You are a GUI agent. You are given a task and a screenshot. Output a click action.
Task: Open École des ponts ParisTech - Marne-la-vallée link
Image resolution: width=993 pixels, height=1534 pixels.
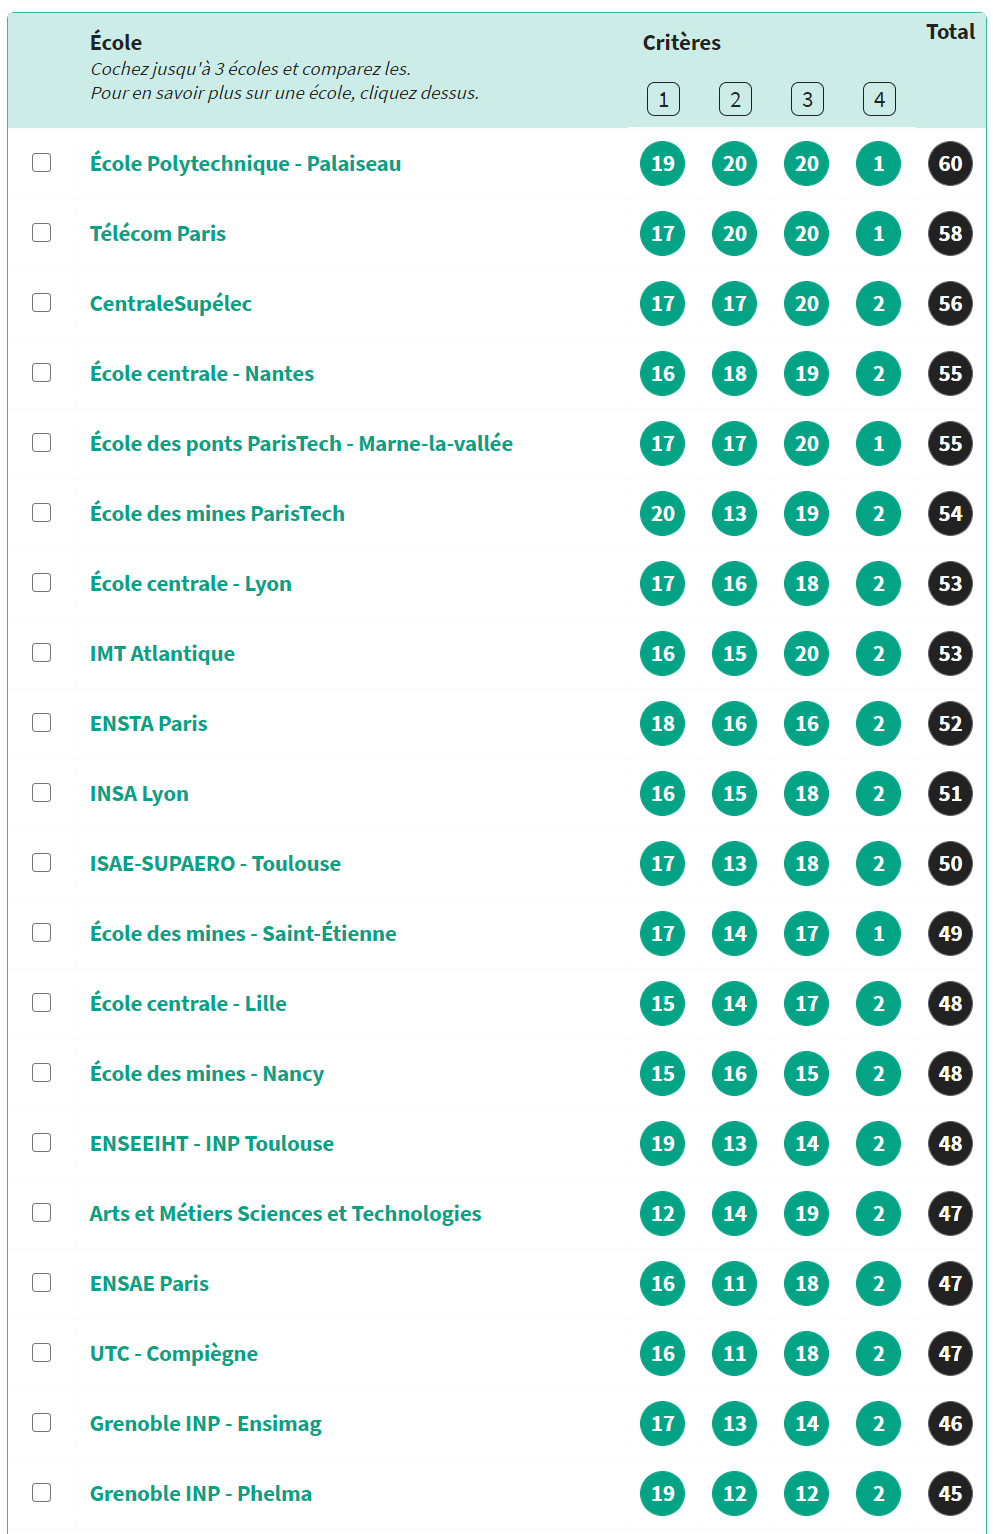point(301,444)
